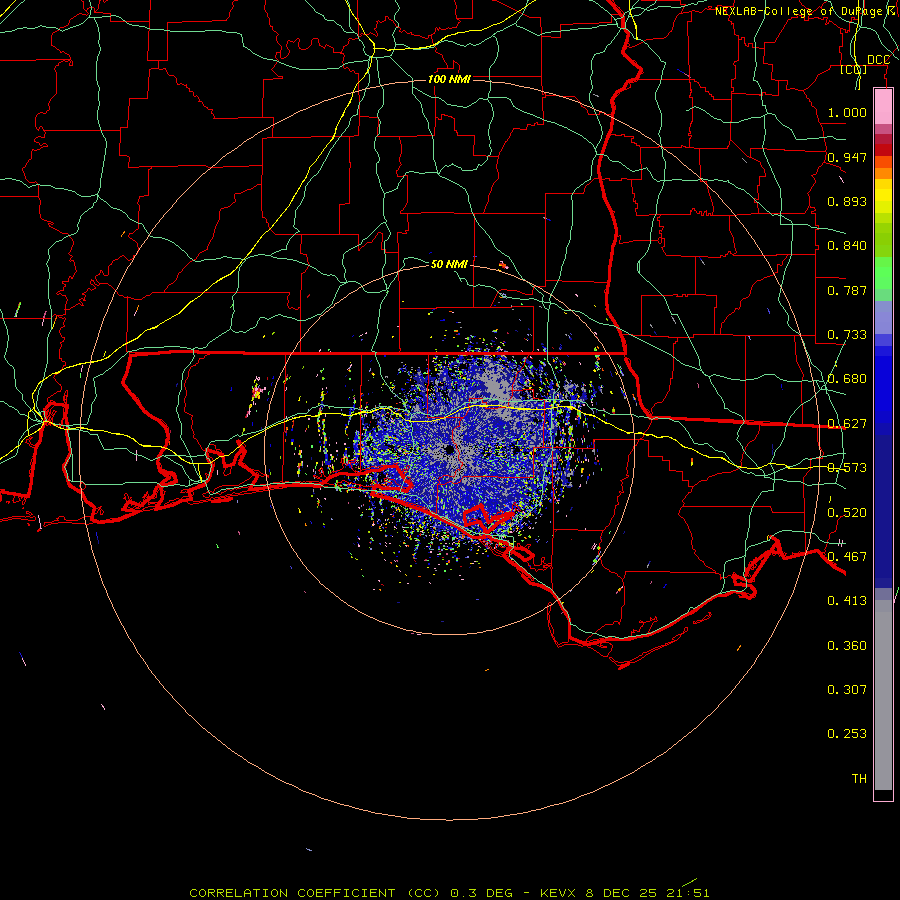Click the 0.893 value on color scale
Image resolution: width=900 pixels, height=900 pixels.
[x=847, y=201]
